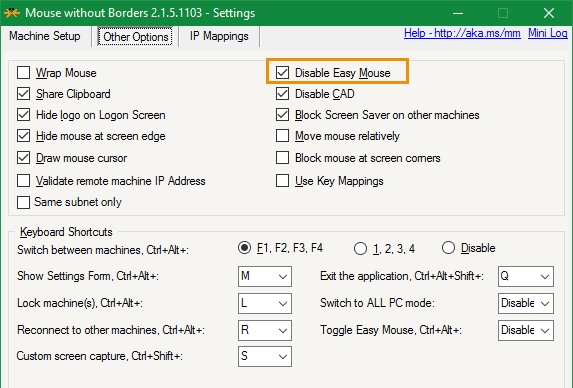Enable Move mouse relatively
Viewport: 573px width, 388px height.
point(282,136)
